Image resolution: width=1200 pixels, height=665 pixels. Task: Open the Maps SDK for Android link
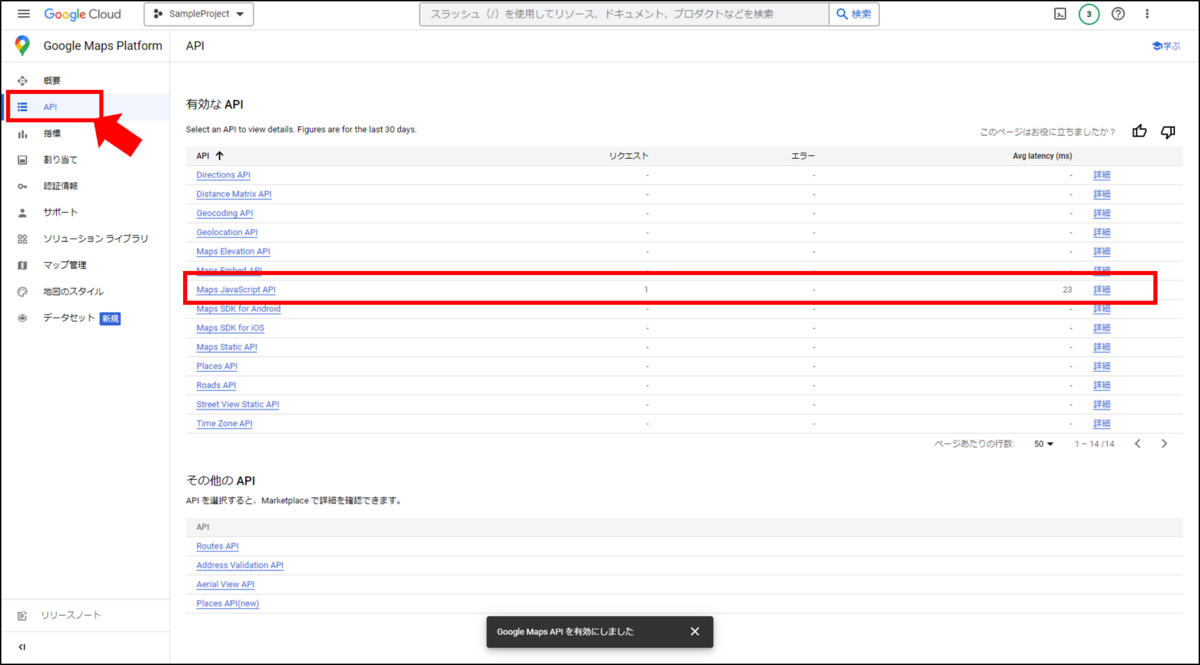click(x=238, y=309)
